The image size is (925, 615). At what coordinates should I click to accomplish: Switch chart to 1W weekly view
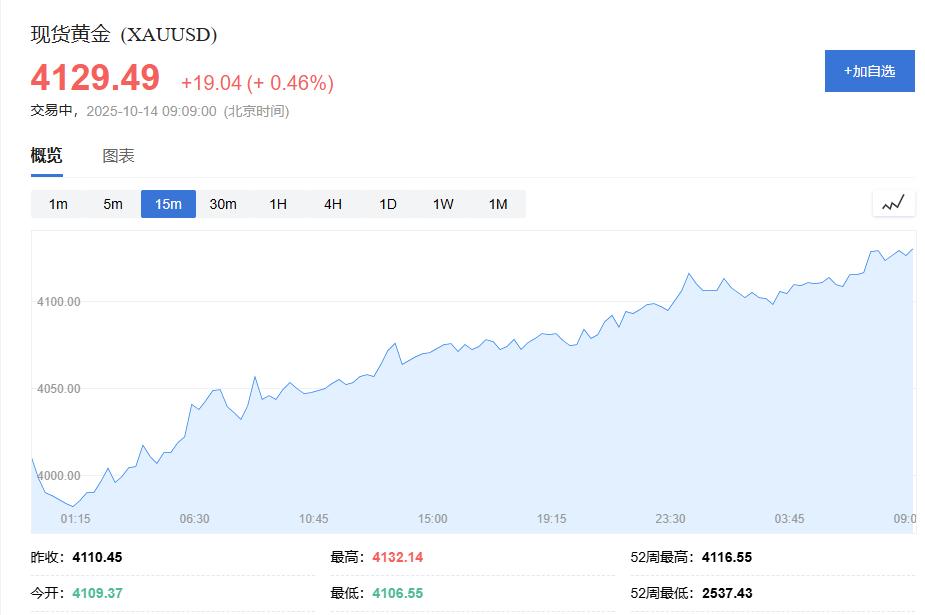pos(443,203)
